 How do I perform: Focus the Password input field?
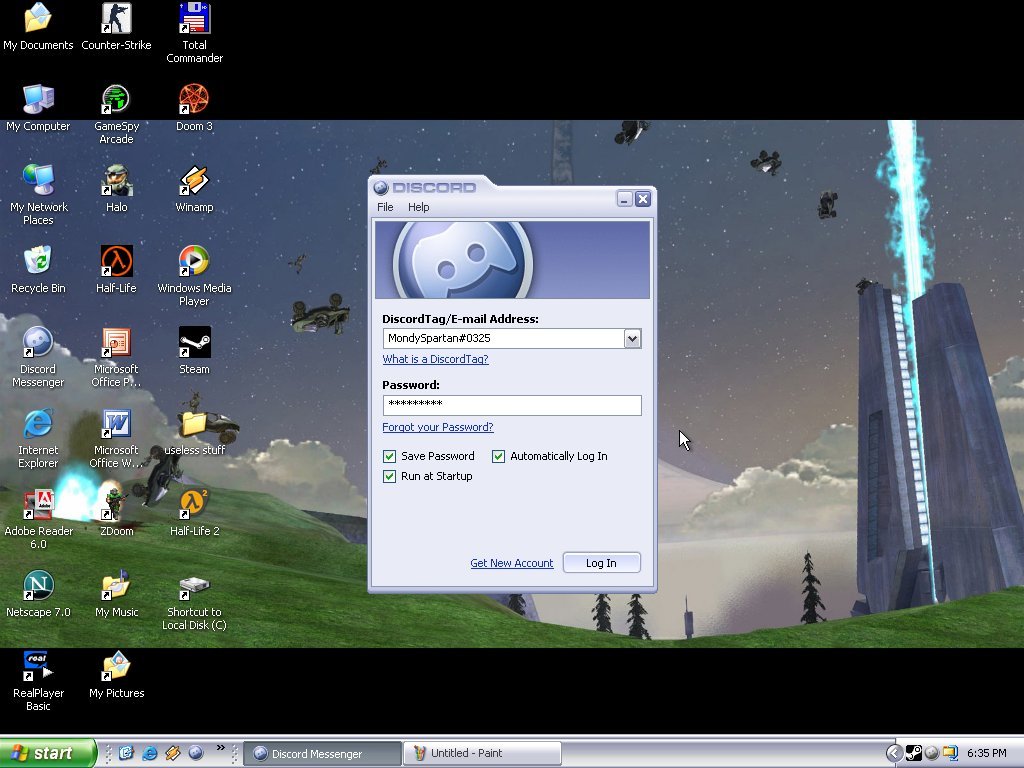click(x=512, y=405)
